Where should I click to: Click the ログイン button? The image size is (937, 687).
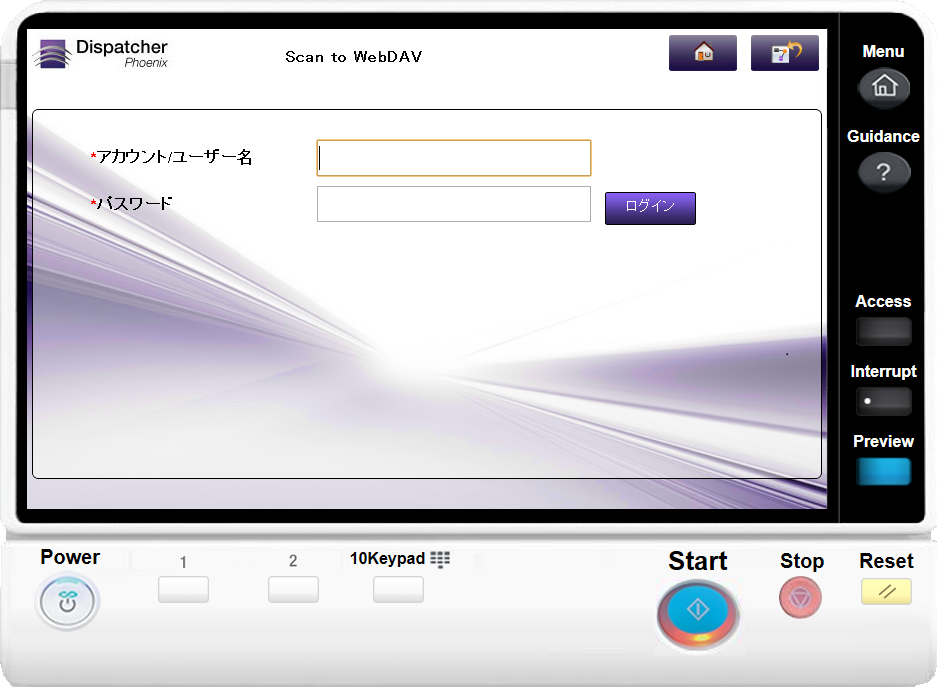click(650, 208)
